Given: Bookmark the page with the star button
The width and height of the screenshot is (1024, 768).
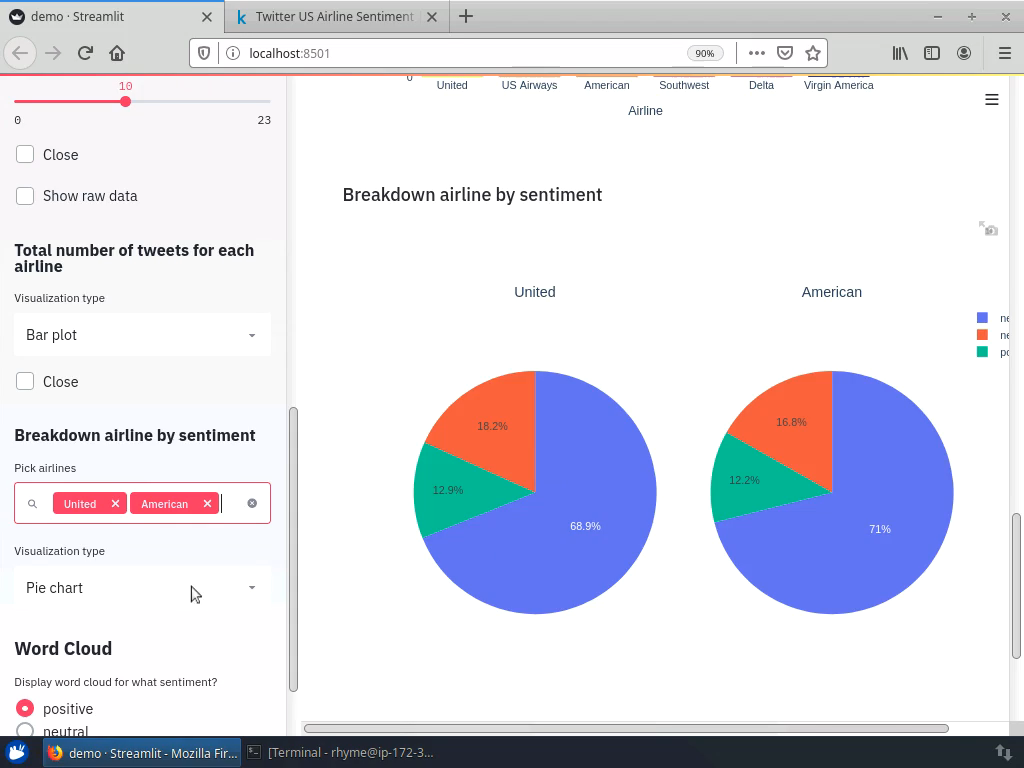Looking at the screenshot, I should click(815, 52).
